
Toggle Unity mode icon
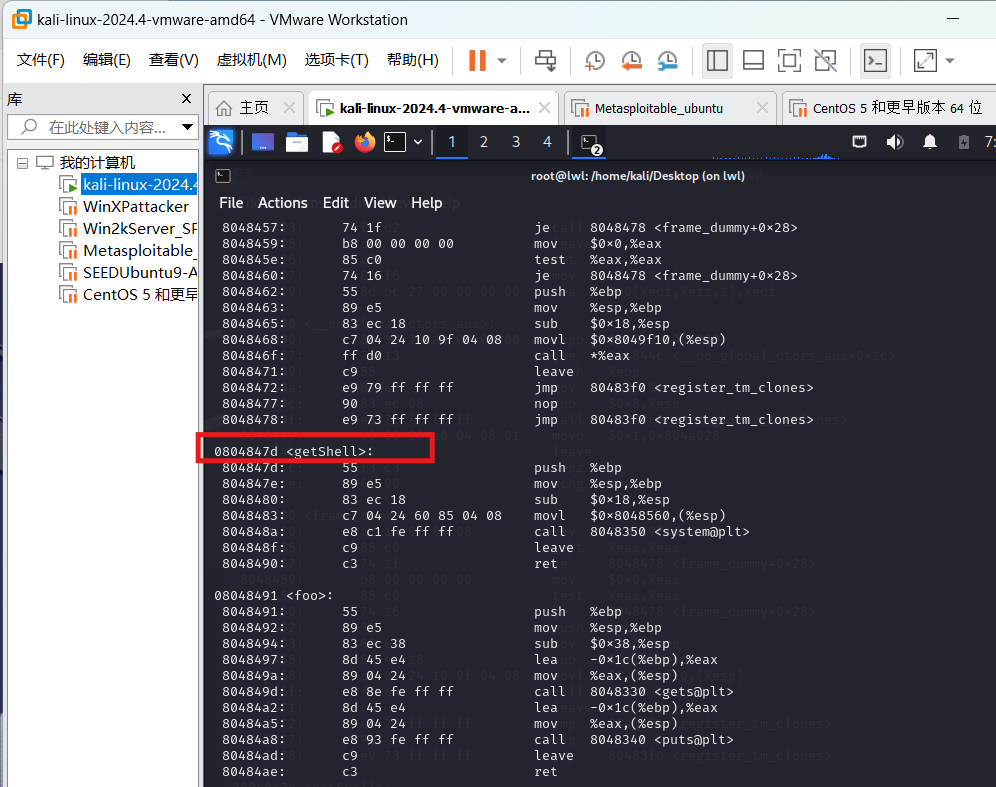[x=825, y=60]
